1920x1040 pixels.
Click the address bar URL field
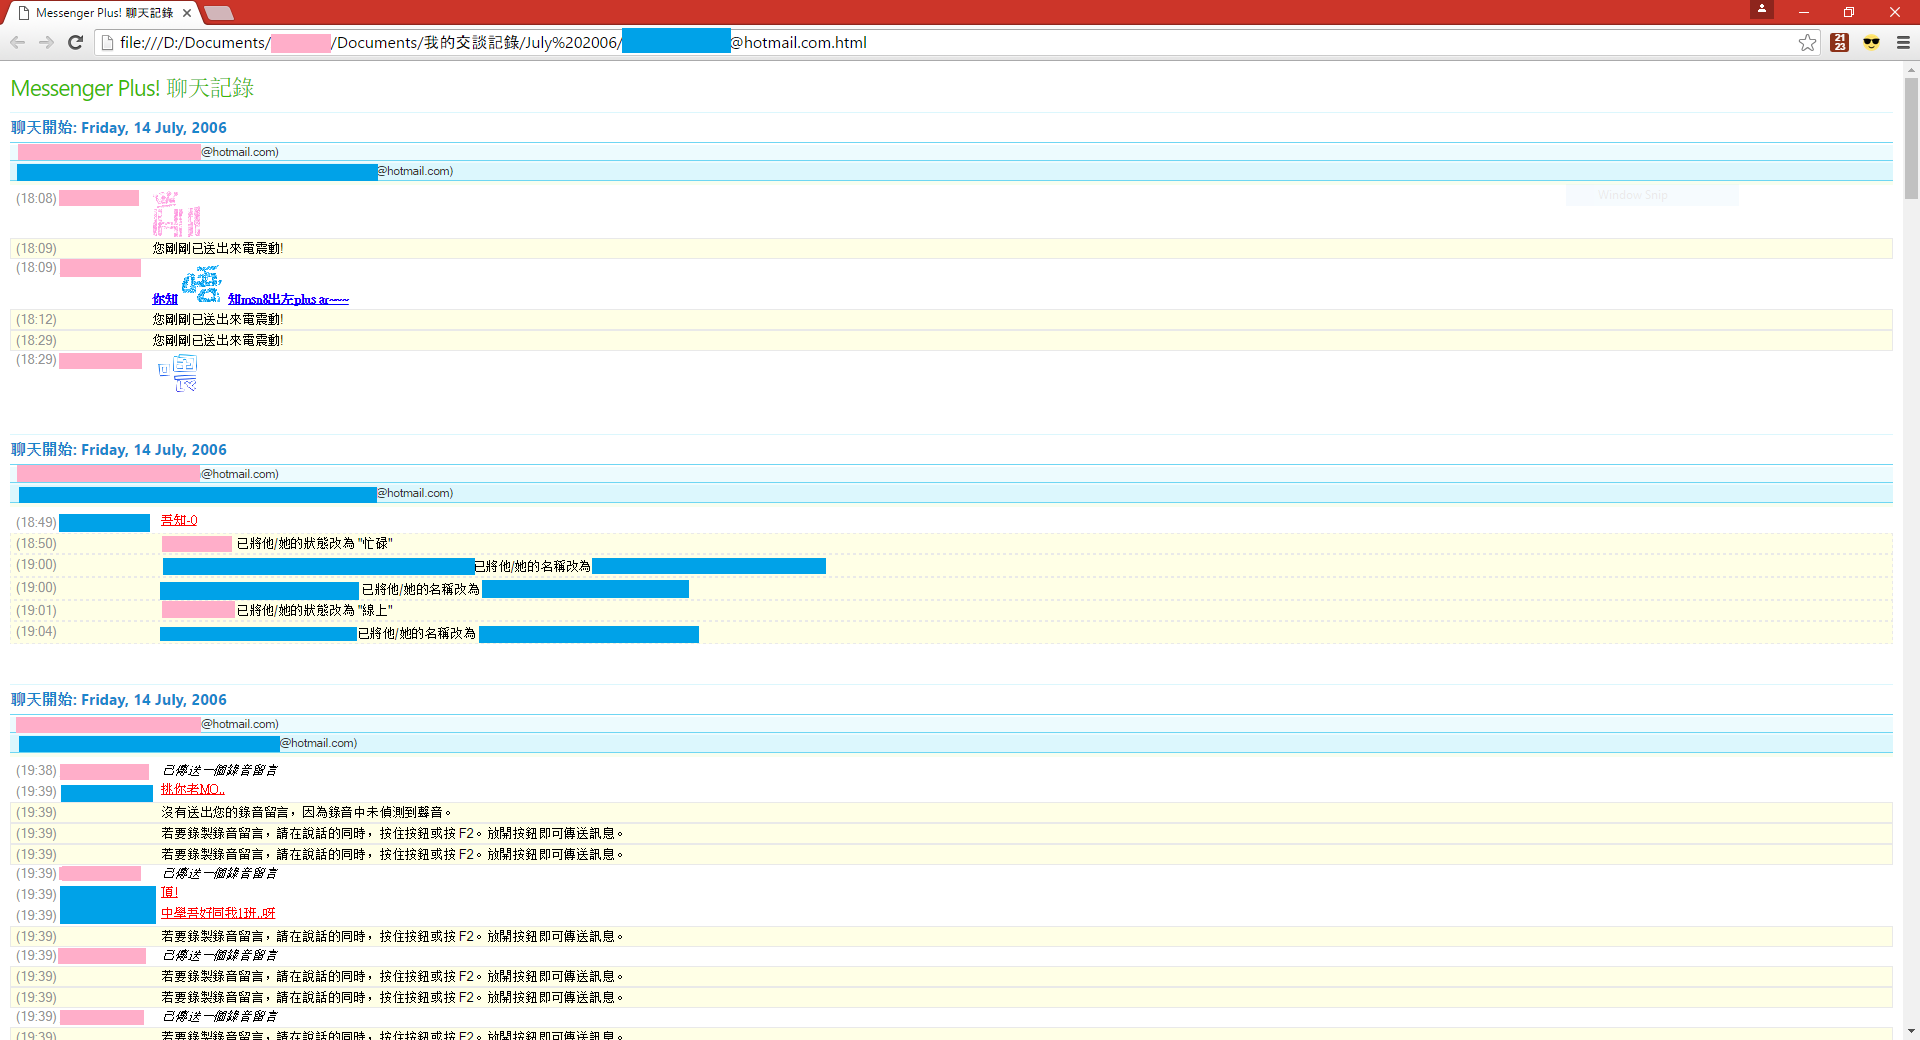(x=950, y=42)
